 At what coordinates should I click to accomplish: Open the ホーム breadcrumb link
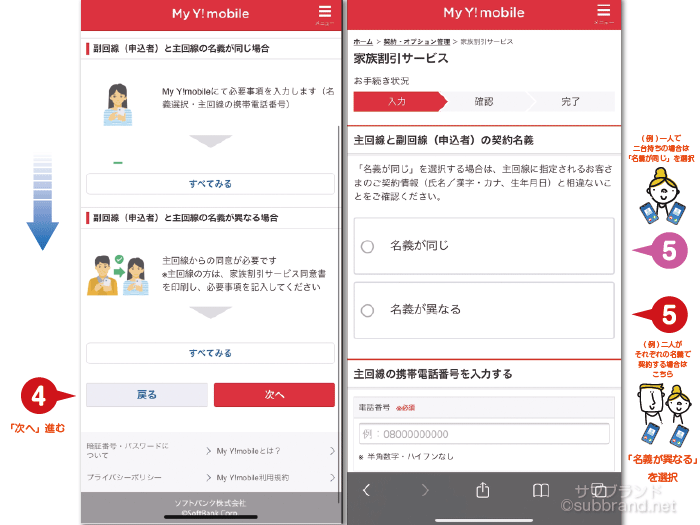click(363, 42)
